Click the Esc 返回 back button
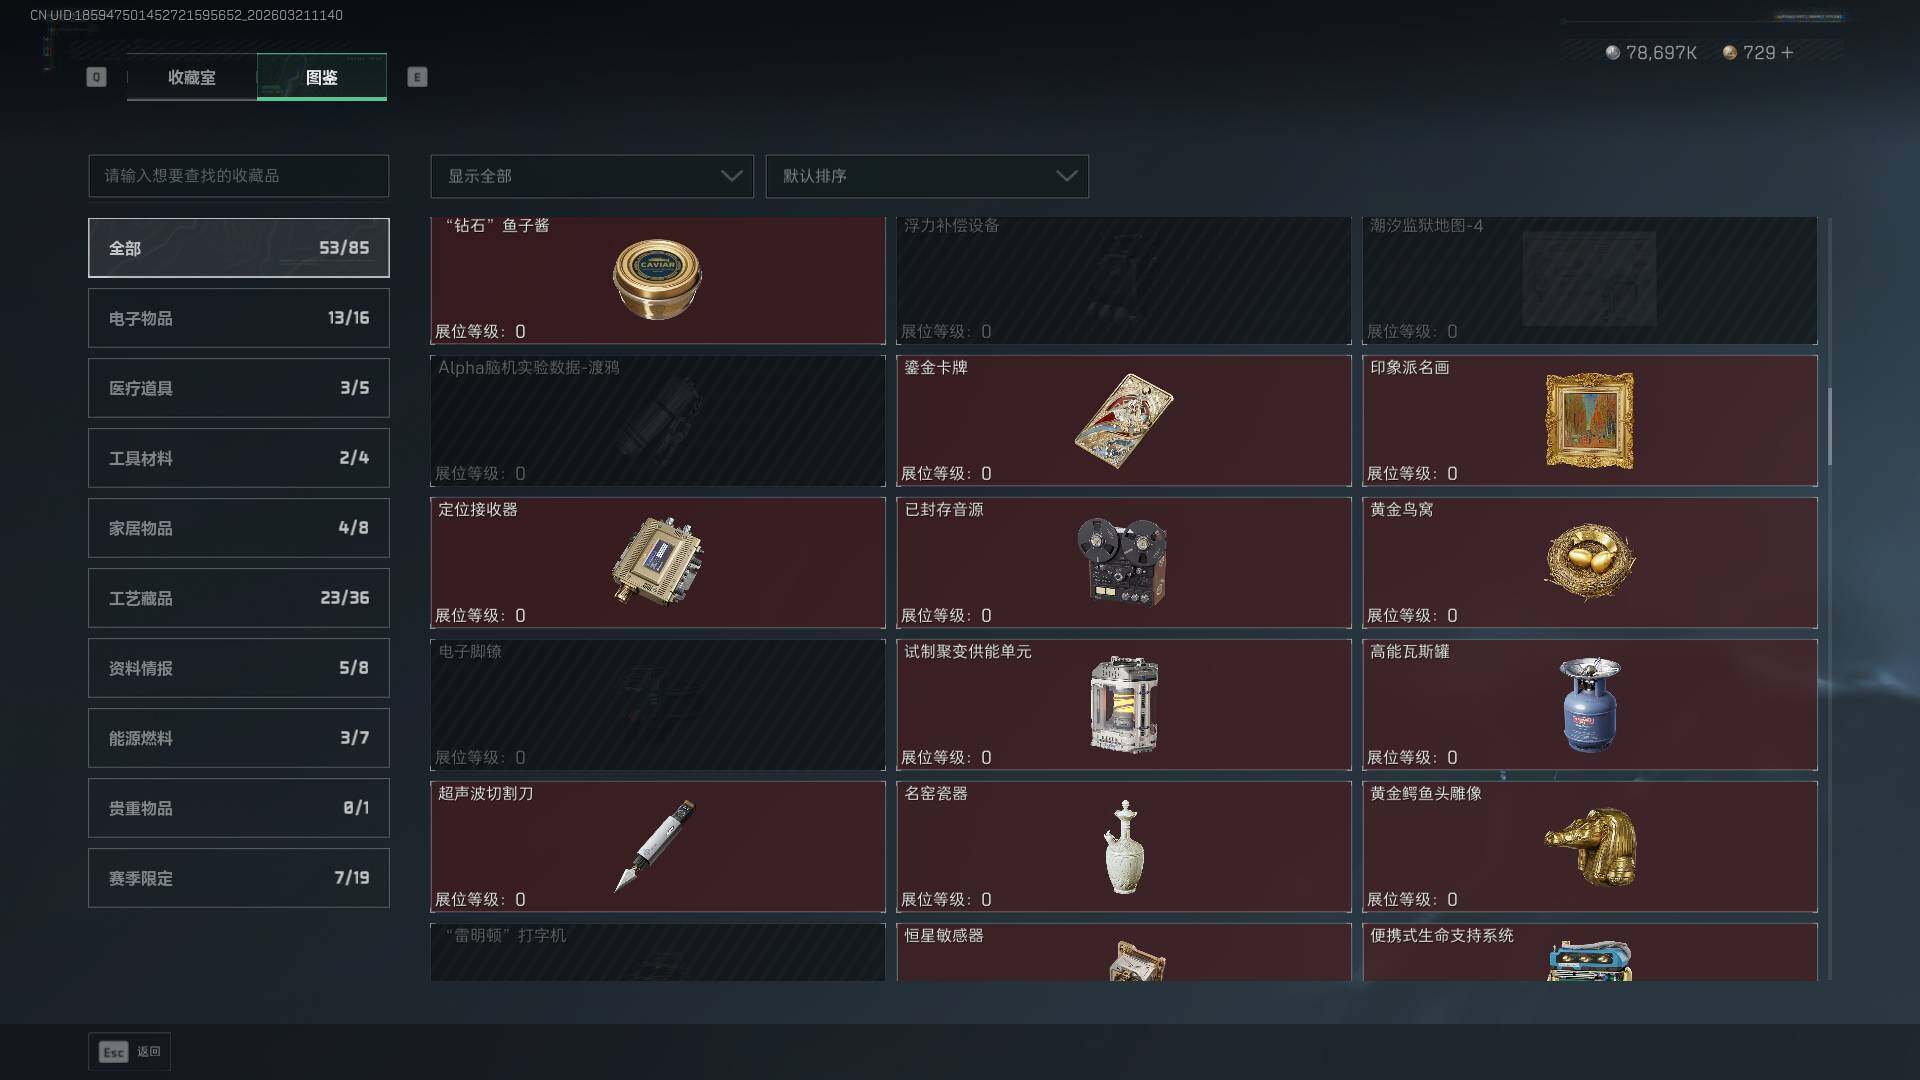This screenshot has width=1920, height=1080. pyautogui.click(x=129, y=1052)
